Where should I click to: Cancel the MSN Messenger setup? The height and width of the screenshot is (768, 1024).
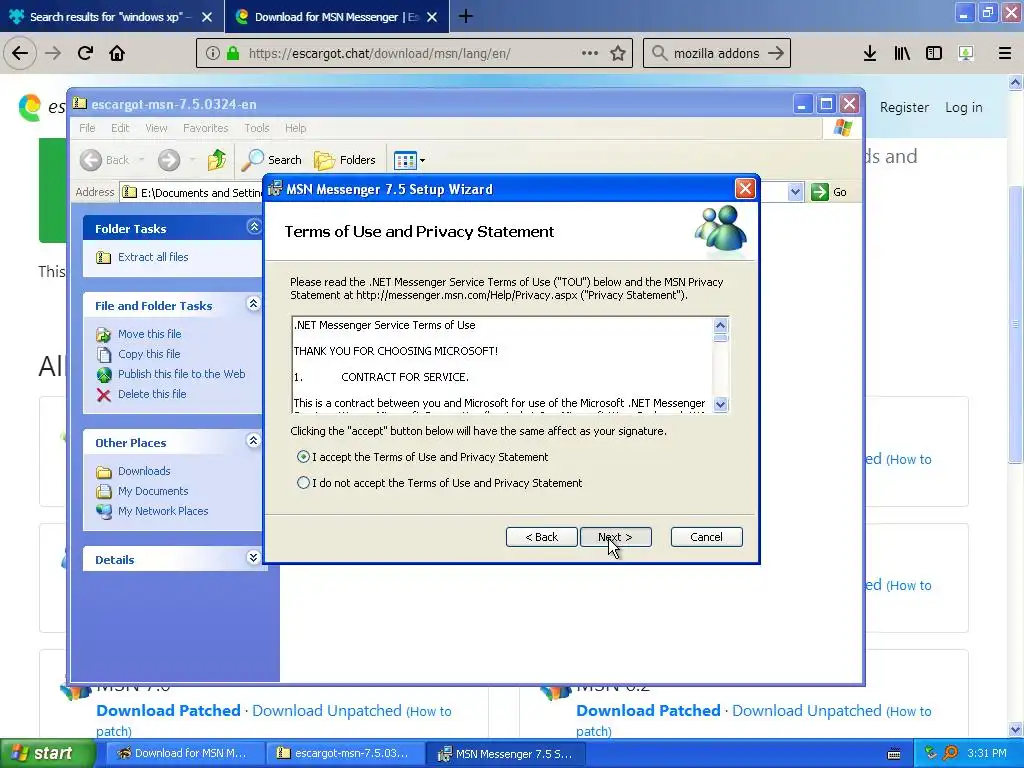click(707, 537)
